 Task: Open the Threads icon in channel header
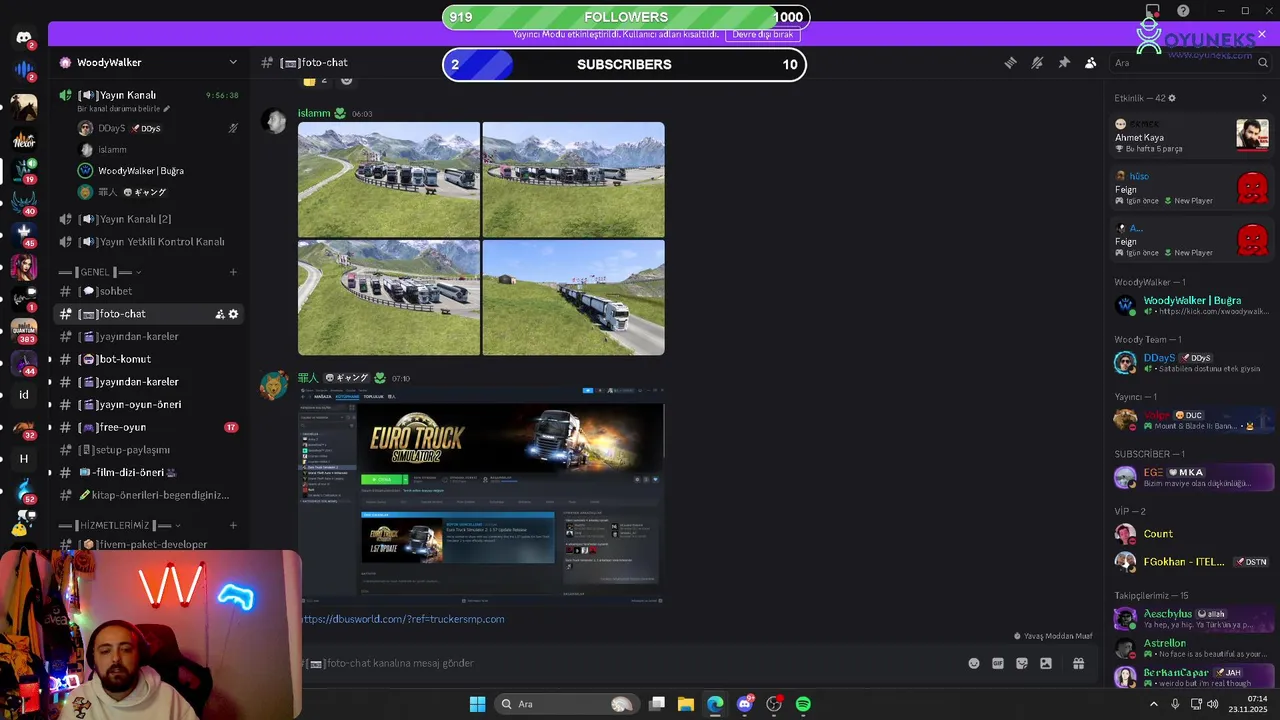coord(1010,63)
